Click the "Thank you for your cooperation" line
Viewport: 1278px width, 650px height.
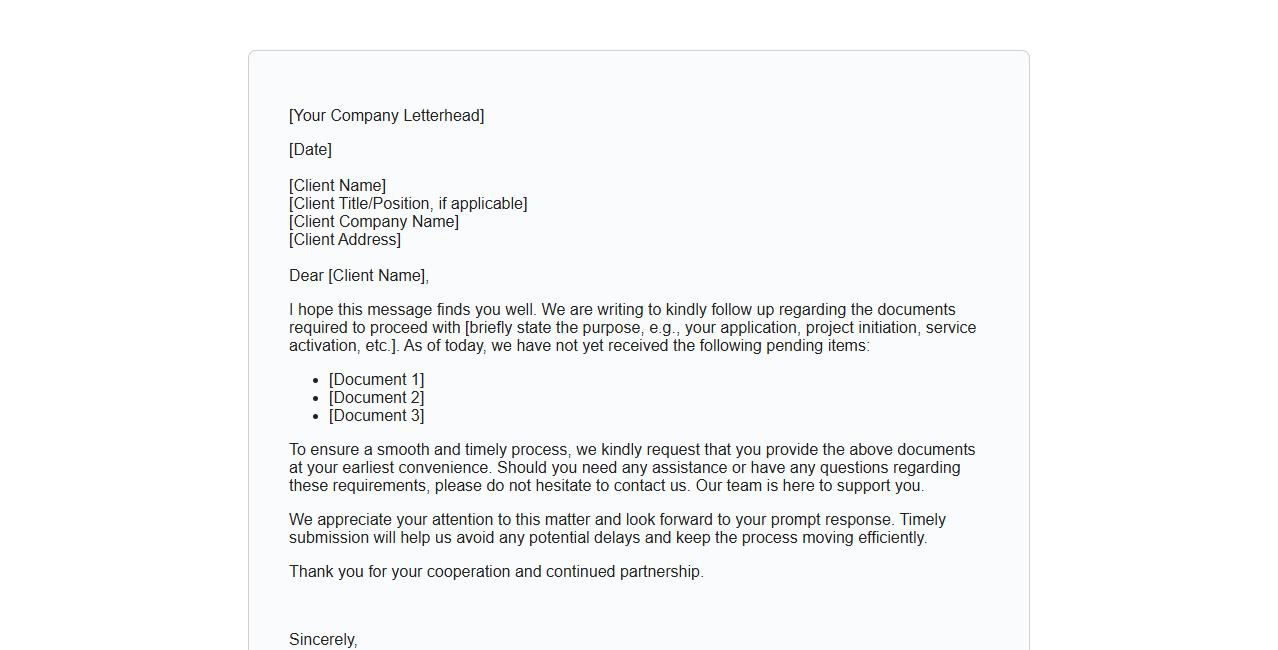[496, 572]
